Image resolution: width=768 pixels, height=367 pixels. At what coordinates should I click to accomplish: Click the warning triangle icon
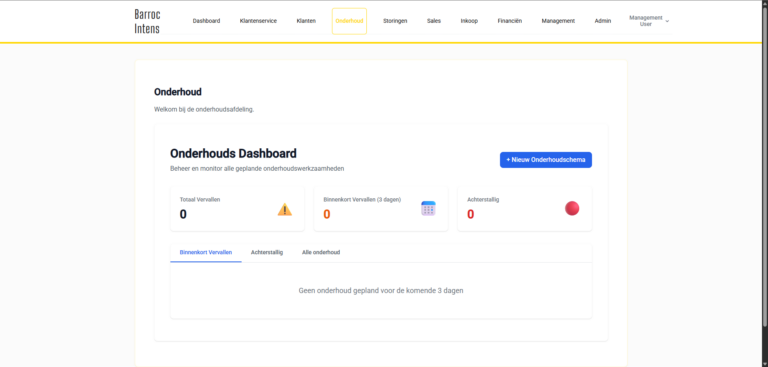[285, 210]
